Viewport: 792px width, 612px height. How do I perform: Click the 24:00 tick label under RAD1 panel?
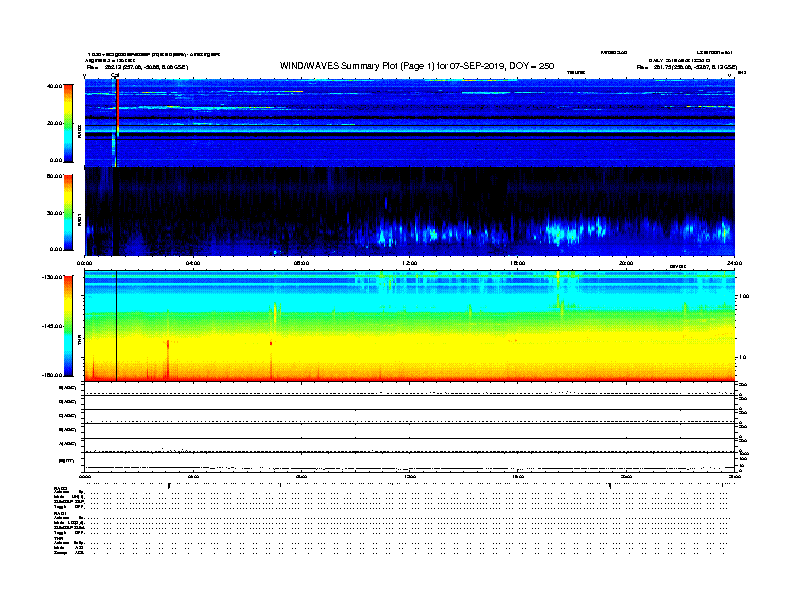pyautogui.click(x=734, y=263)
